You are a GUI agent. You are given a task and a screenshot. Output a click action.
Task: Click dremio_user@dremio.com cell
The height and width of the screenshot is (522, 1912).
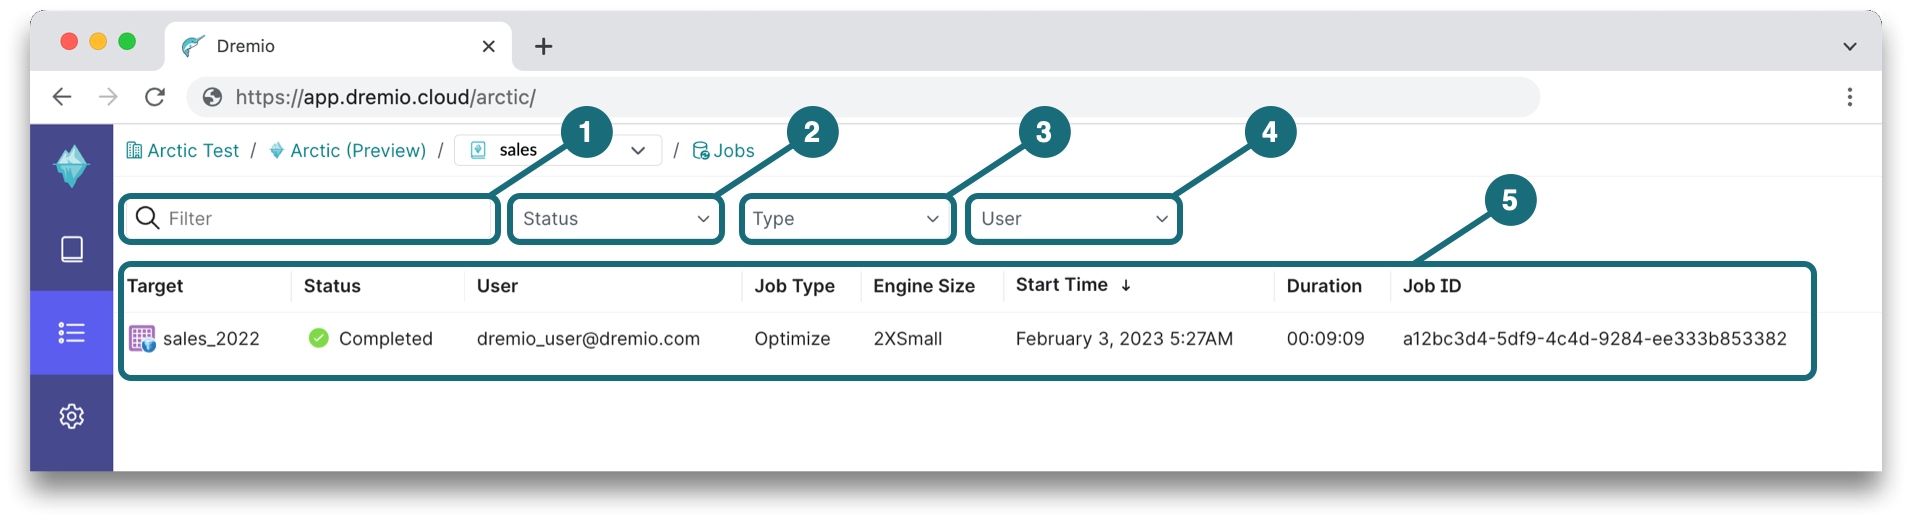(x=588, y=339)
